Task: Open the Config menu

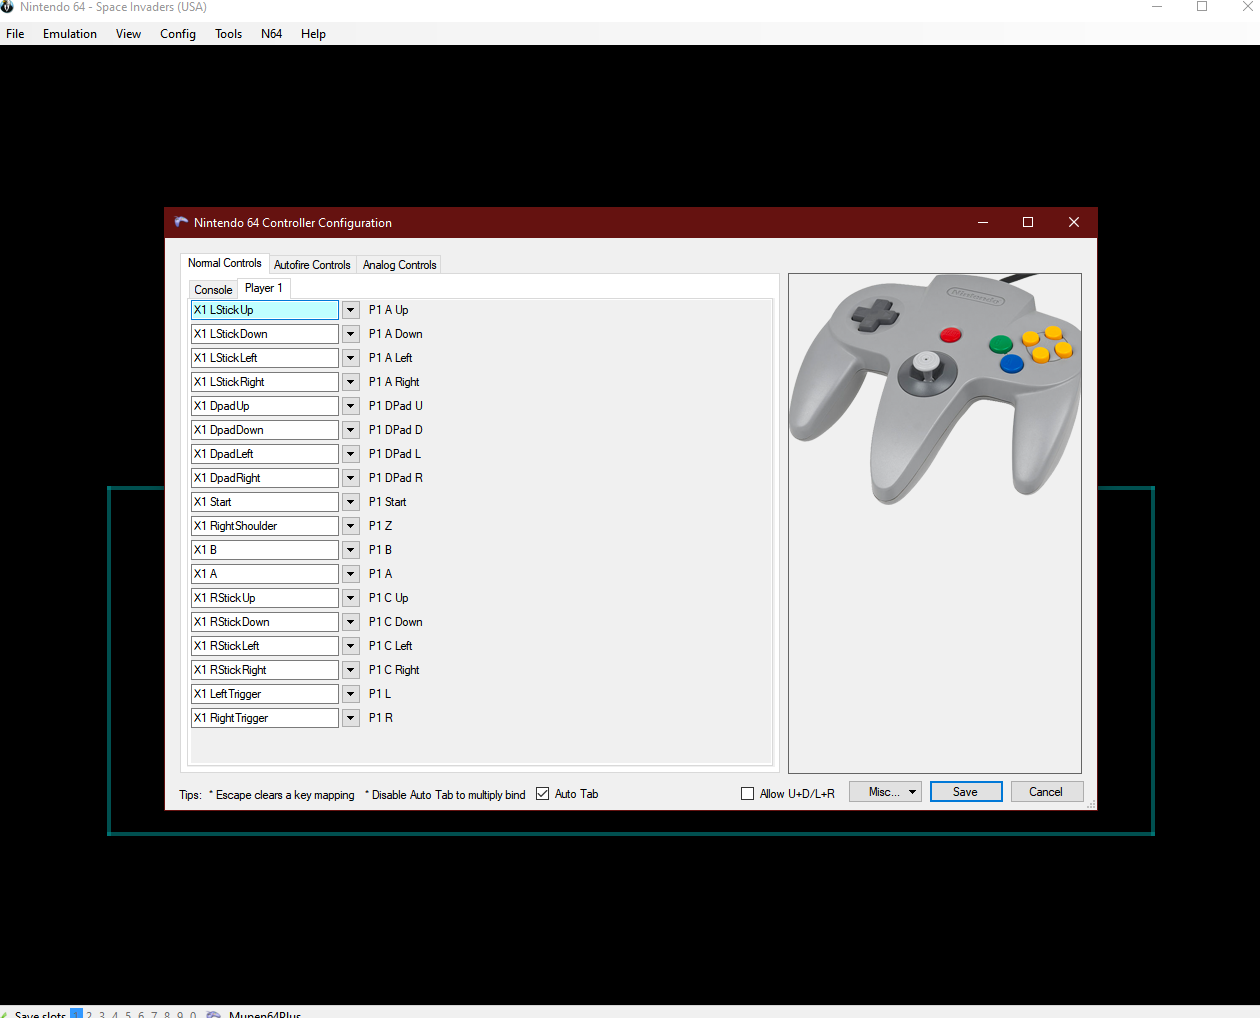Action: point(178,34)
